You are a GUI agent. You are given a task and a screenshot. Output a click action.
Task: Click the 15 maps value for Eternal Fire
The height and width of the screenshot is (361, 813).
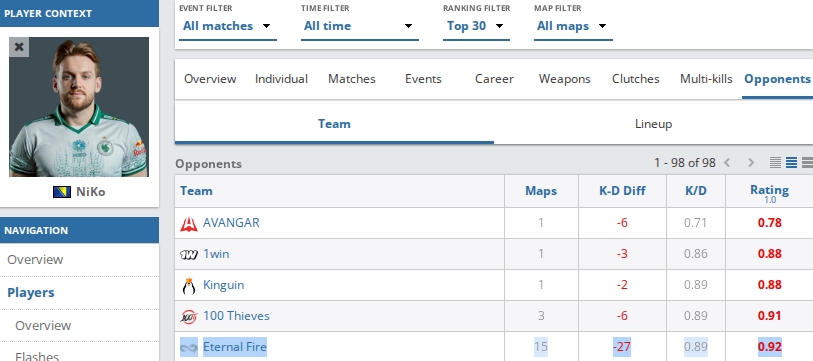coord(541,346)
